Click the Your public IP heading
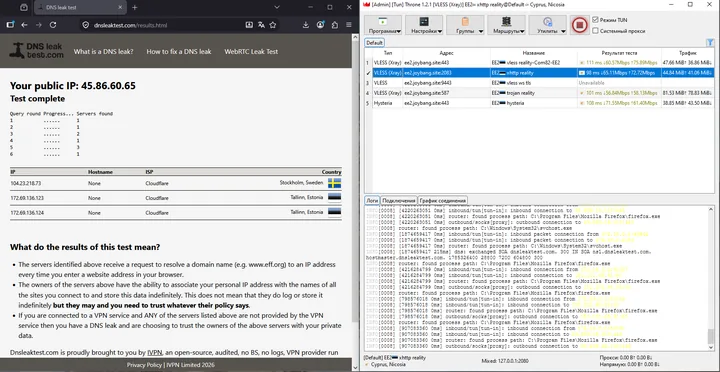Image resolution: width=720 pixels, height=372 pixels. click(73, 85)
